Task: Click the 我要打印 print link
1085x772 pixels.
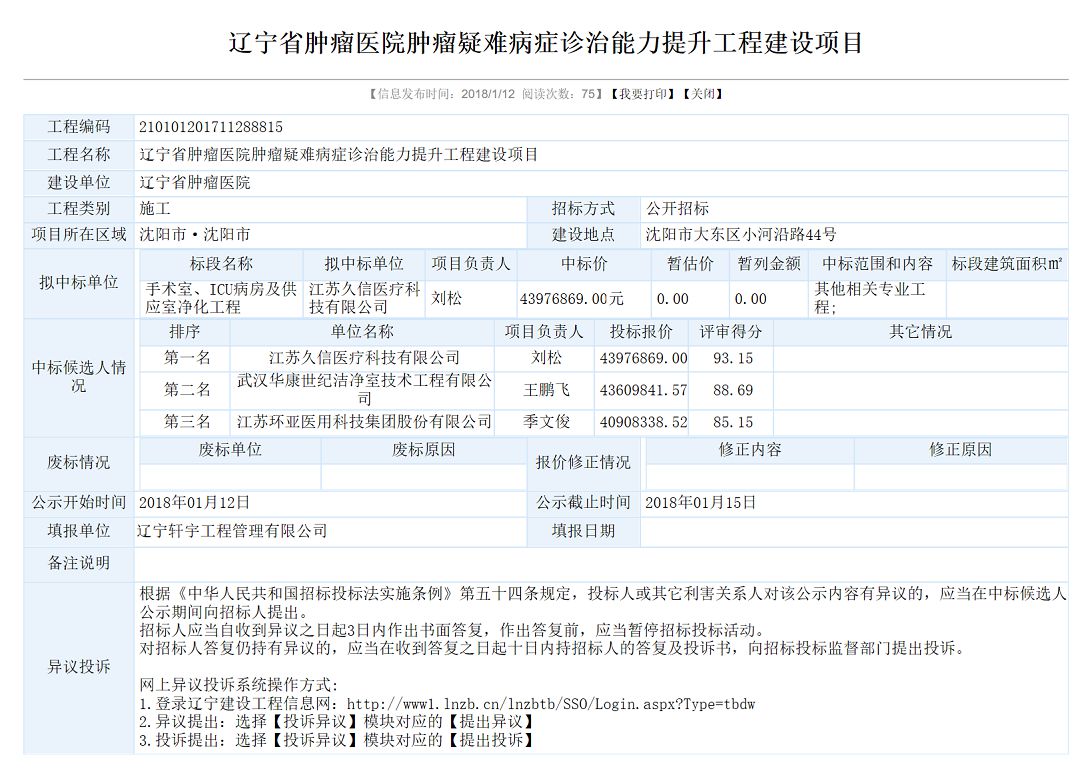Action: tap(642, 94)
